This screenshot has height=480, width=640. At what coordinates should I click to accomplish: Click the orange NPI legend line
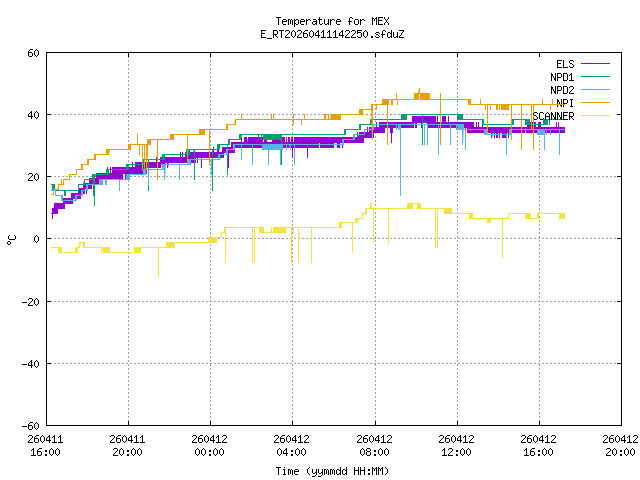click(x=595, y=103)
